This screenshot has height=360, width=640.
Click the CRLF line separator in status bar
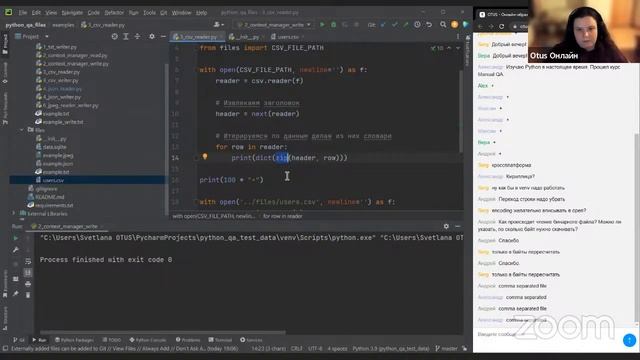[x=297, y=349]
